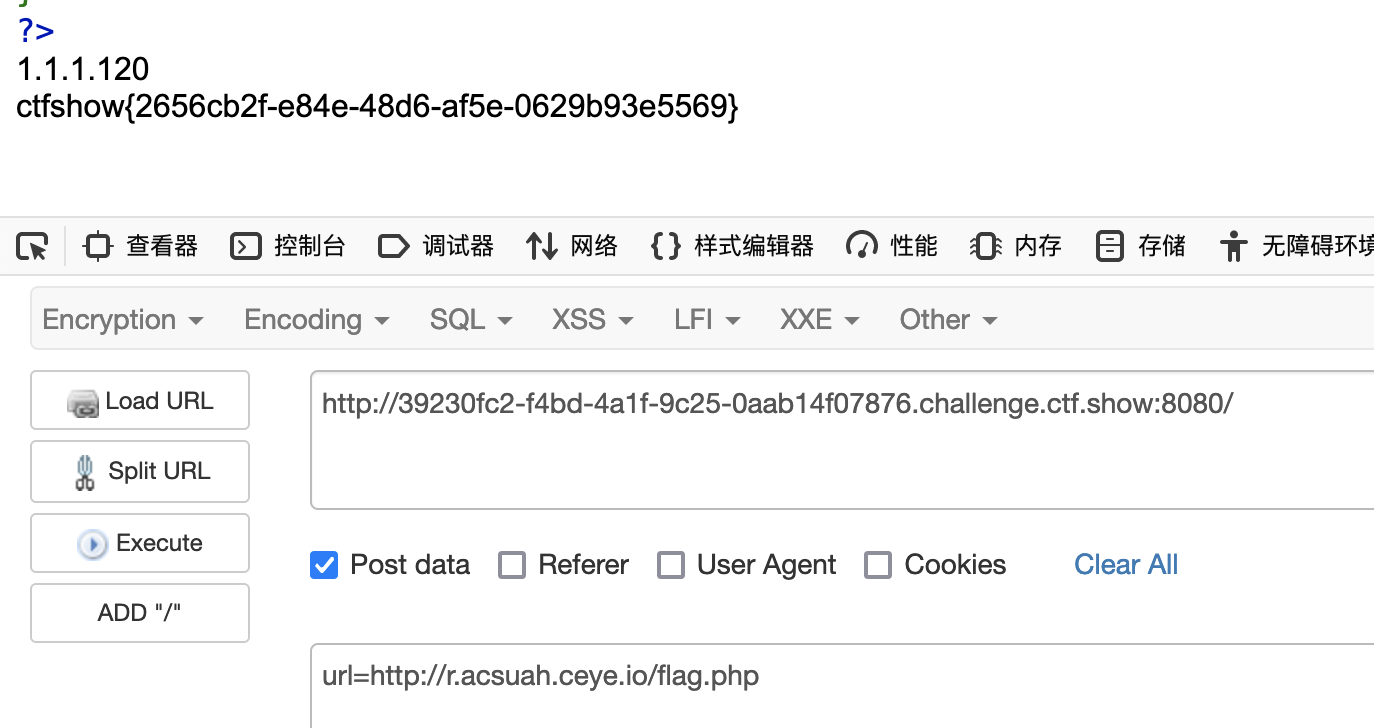This screenshot has height=728, width=1374.
Task: Enable the Referer checkbox
Action: (512, 565)
